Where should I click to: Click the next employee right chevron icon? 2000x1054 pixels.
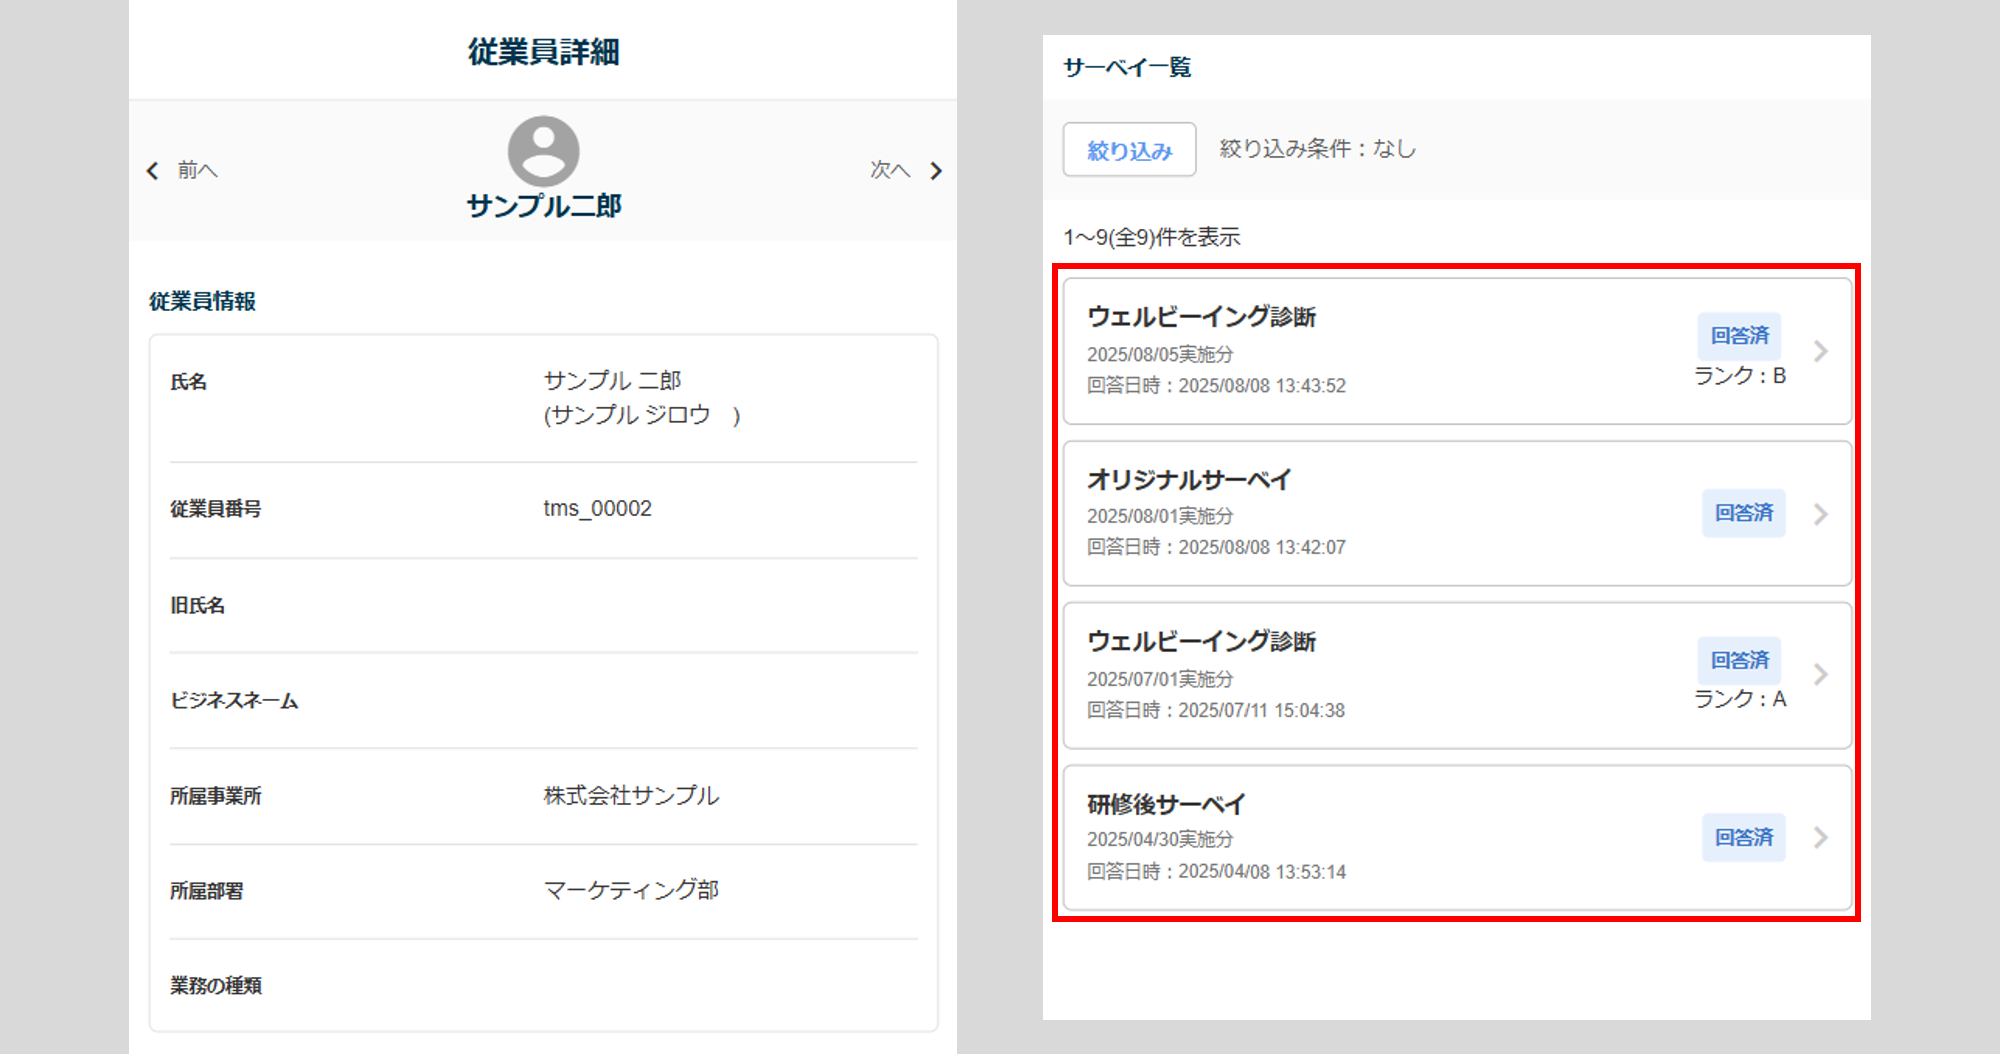(x=936, y=171)
